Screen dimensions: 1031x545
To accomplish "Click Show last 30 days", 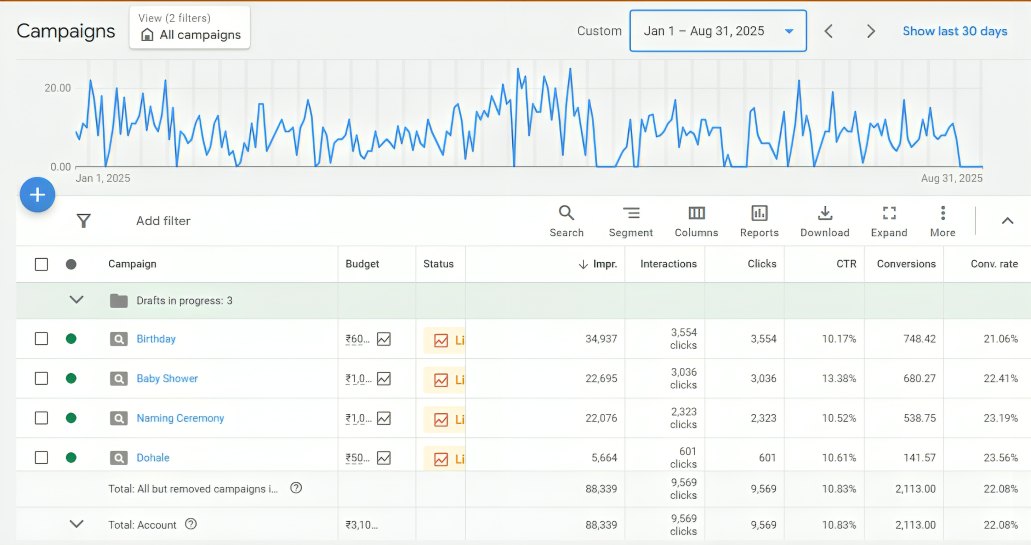I will pyautogui.click(x=954, y=31).
